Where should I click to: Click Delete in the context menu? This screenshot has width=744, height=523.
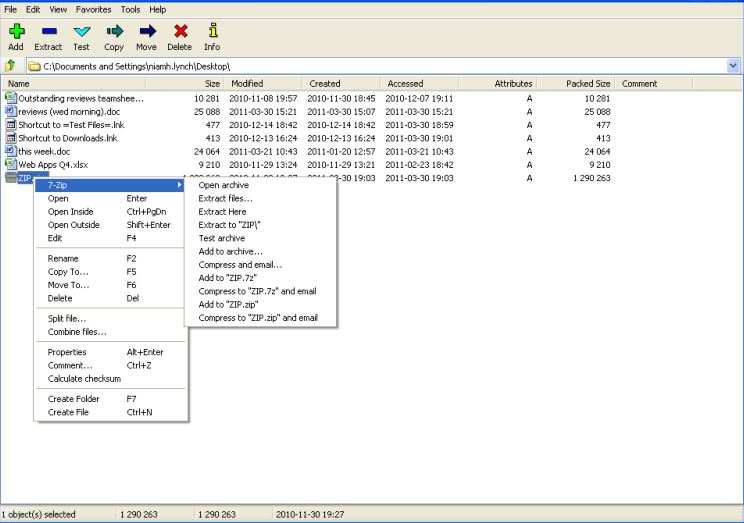click(110, 299)
